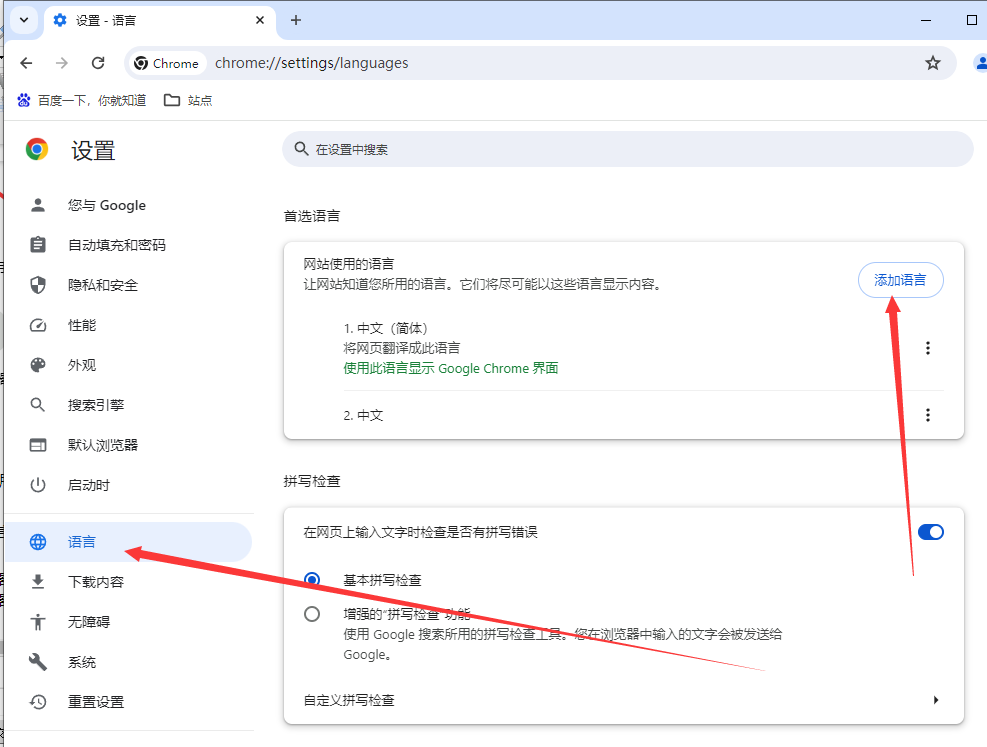
Task: Click the green 使用此语言显示 Google Chrome 界面 text
Action: [451, 368]
